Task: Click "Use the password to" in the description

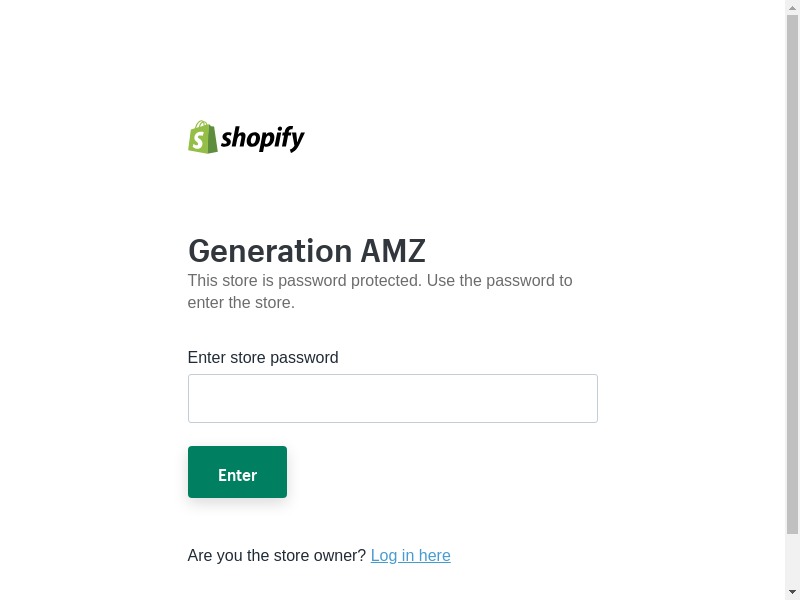Action: pyautogui.click(x=500, y=280)
